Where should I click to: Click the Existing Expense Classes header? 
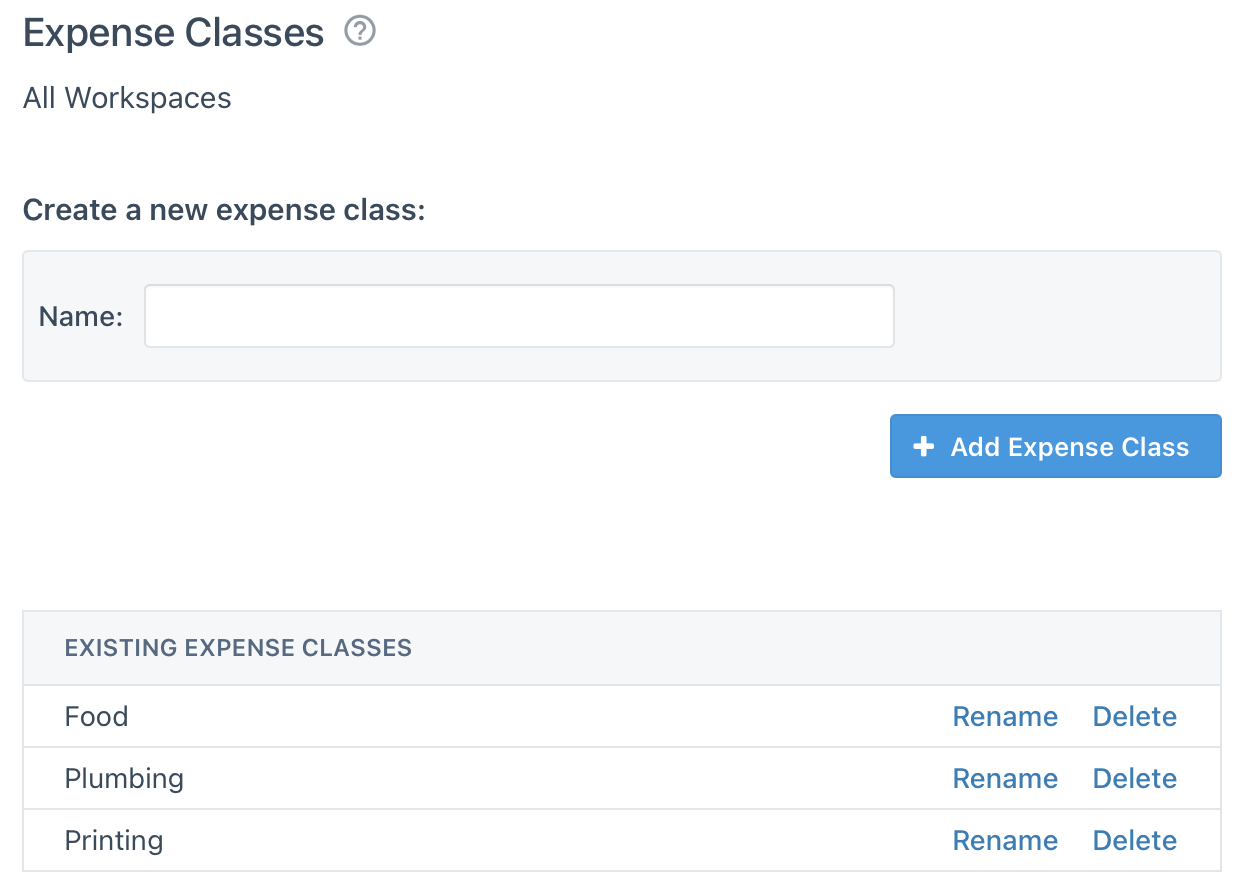coord(238,648)
